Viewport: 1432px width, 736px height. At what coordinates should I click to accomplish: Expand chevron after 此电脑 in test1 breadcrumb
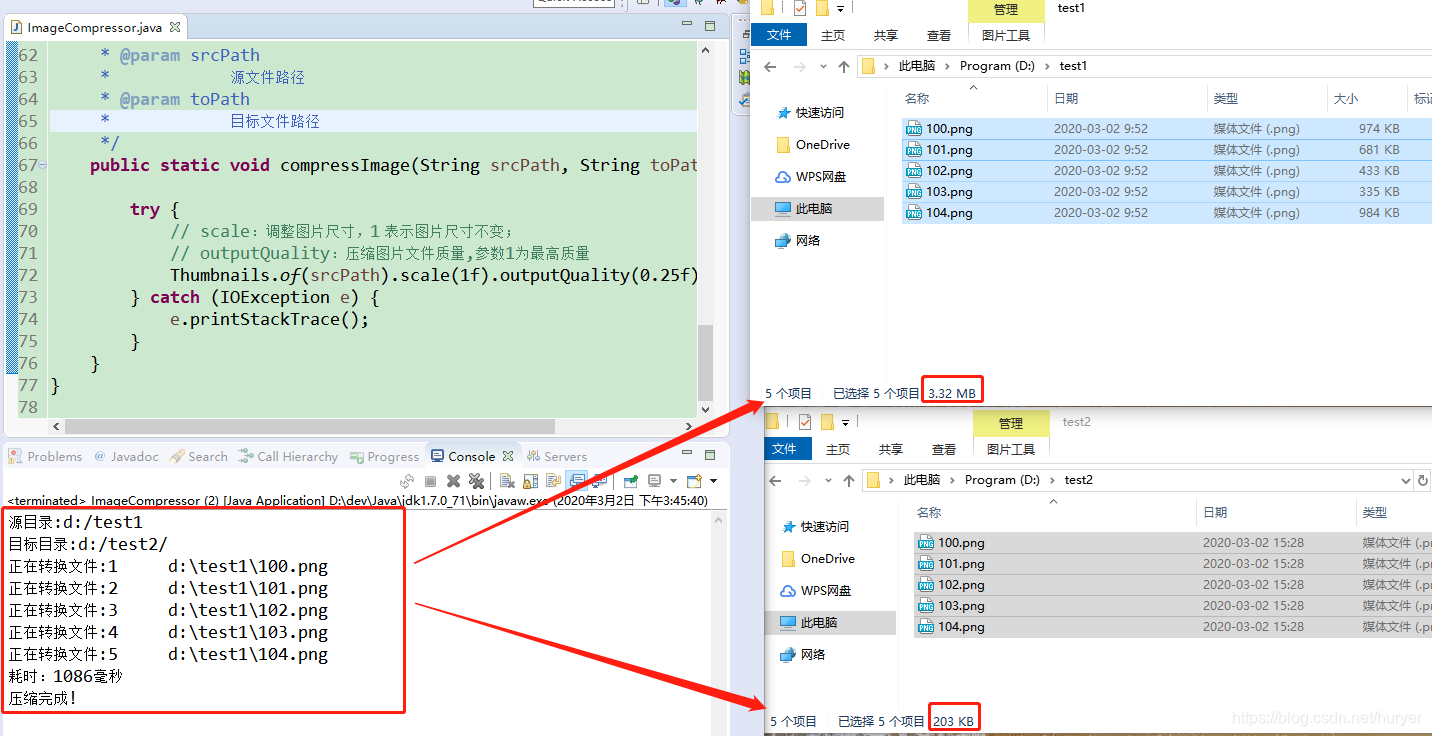[947, 66]
